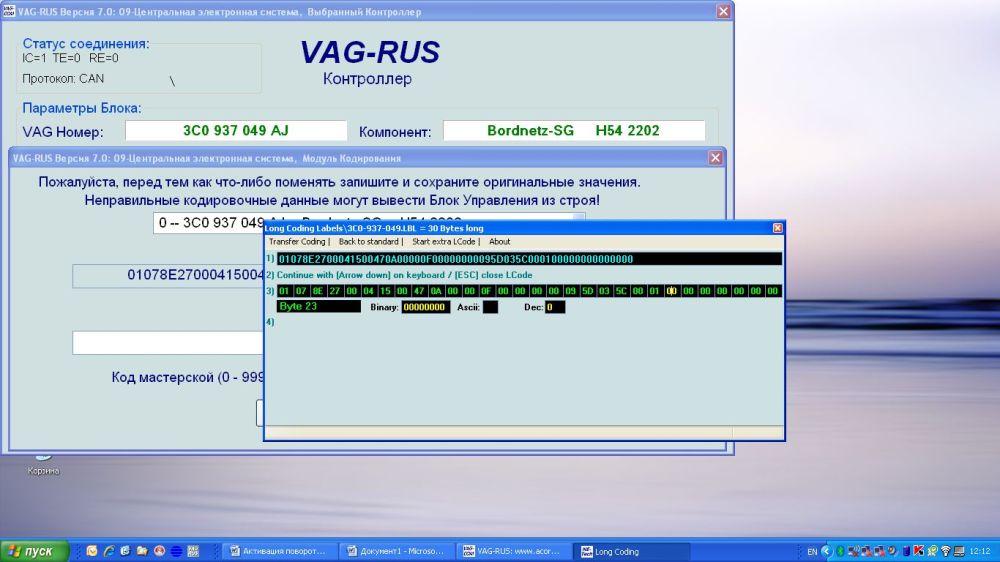Open the About menu
This screenshot has height=562, width=1000.
point(500,242)
